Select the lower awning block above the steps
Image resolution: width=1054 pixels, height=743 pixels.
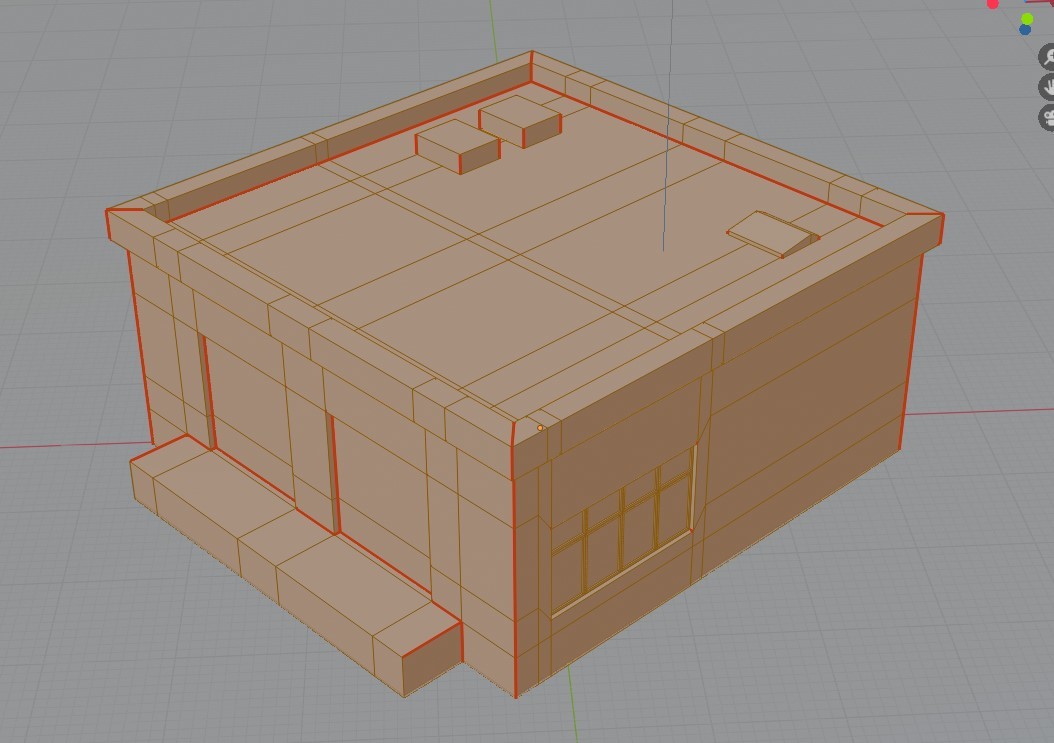click(x=200, y=480)
